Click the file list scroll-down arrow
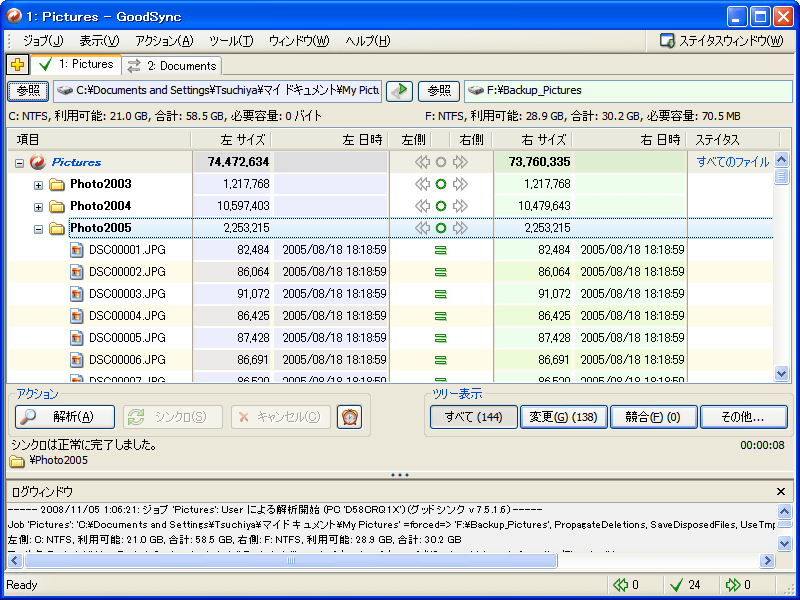Viewport: 800px width, 600px height. pyautogui.click(x=782, y=373)
